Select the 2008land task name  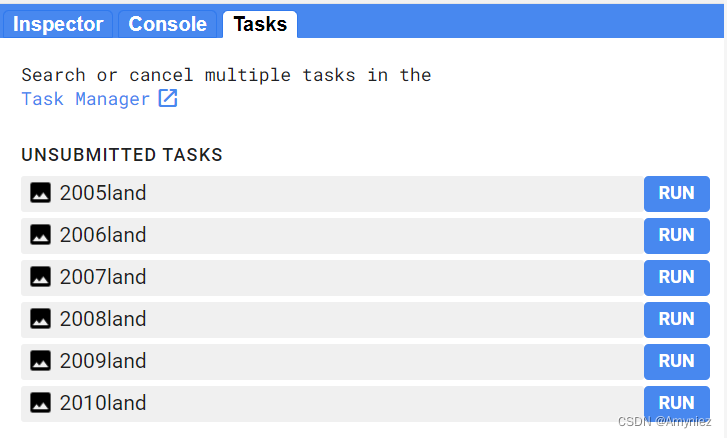[x=103, y=319]
